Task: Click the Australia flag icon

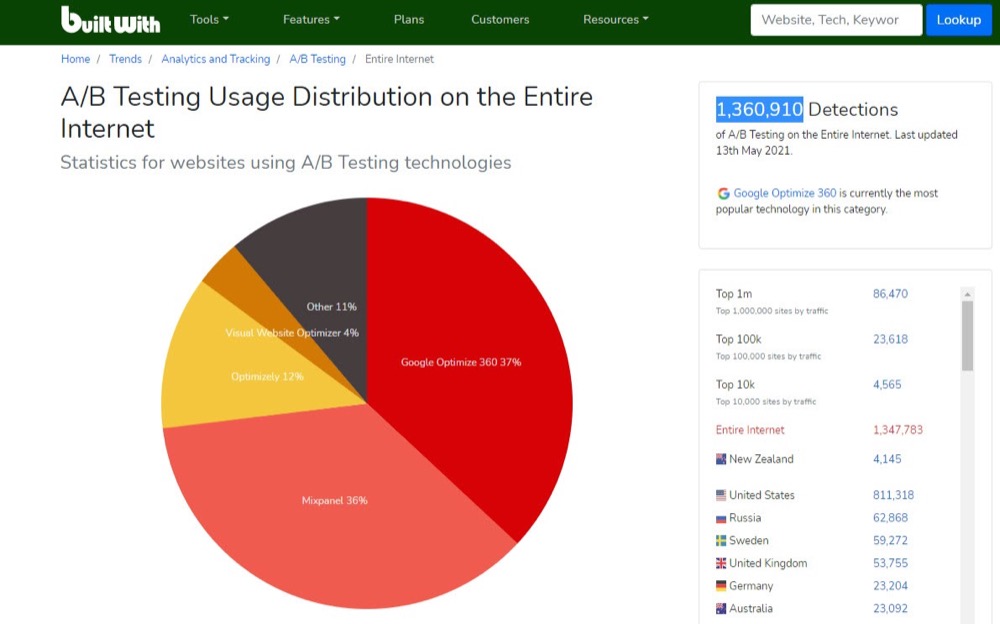Action: click(721, 609)
